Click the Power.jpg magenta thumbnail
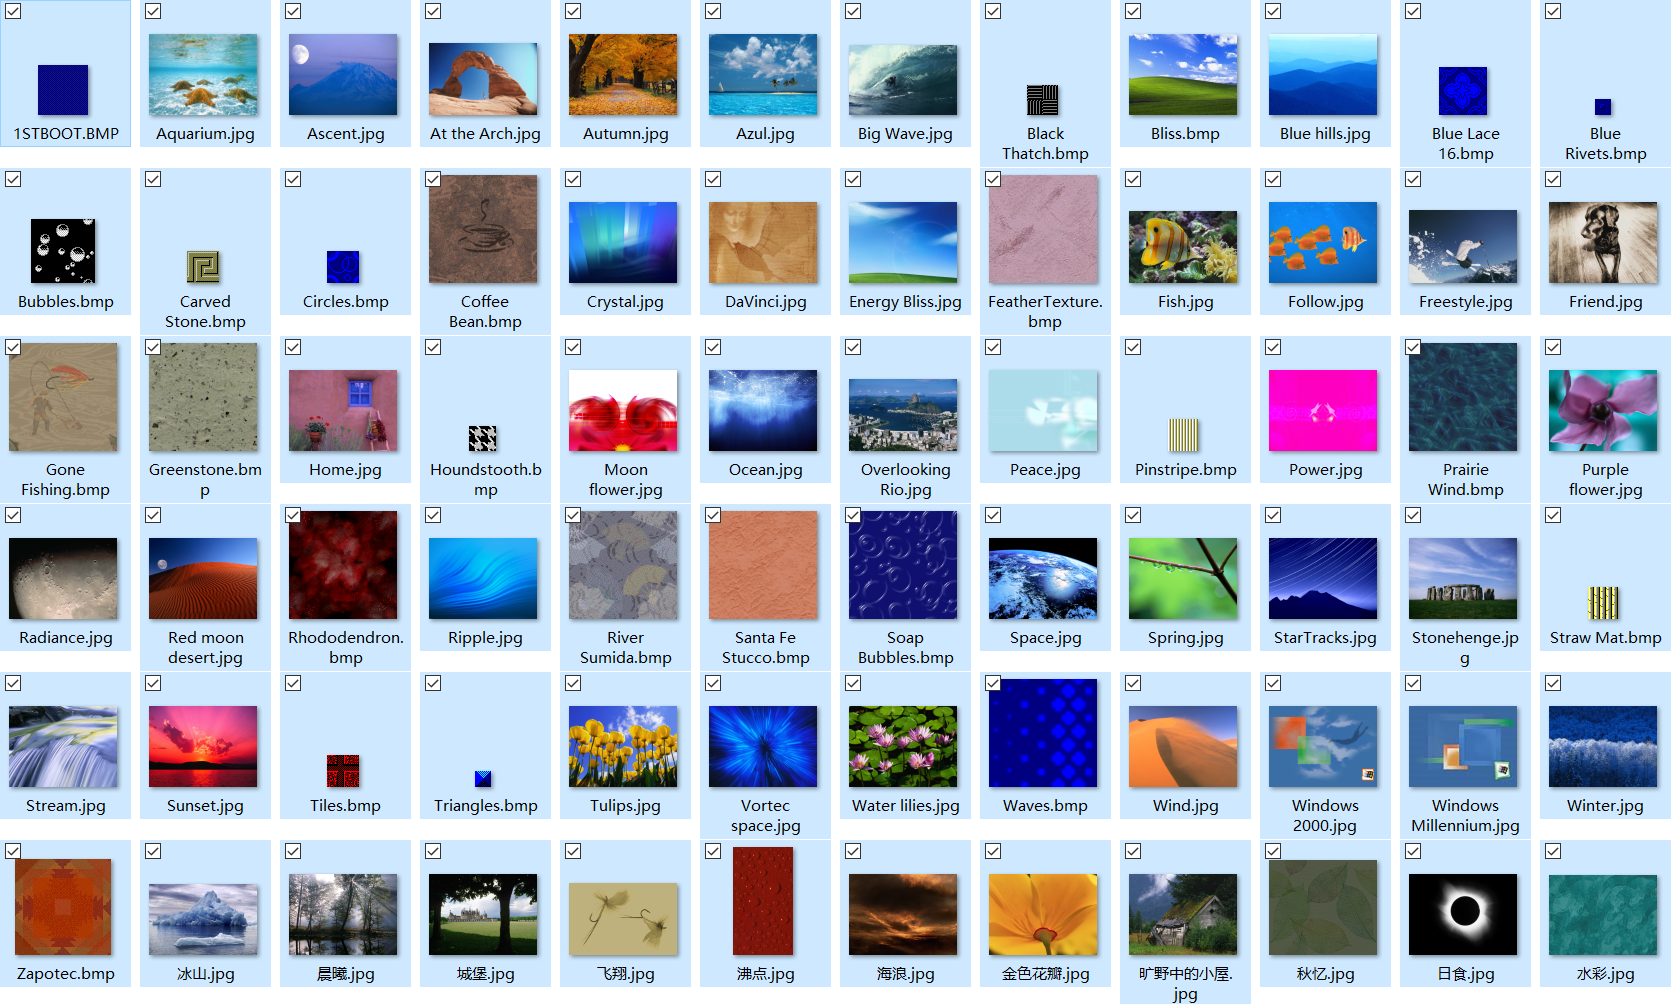Image resolution: width=1671 pixels, height=1004 pixels. pos(1323,411)
